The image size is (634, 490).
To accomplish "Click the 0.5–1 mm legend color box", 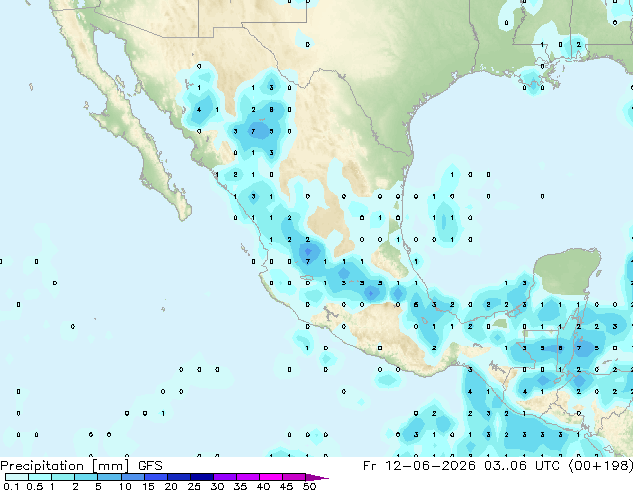I will (40, 477).
